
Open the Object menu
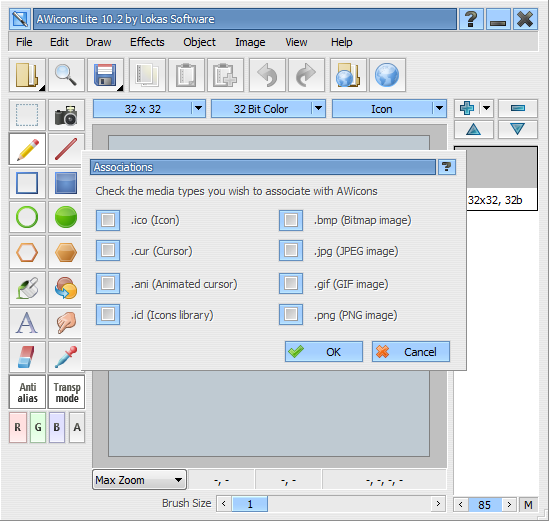[200, 42]
